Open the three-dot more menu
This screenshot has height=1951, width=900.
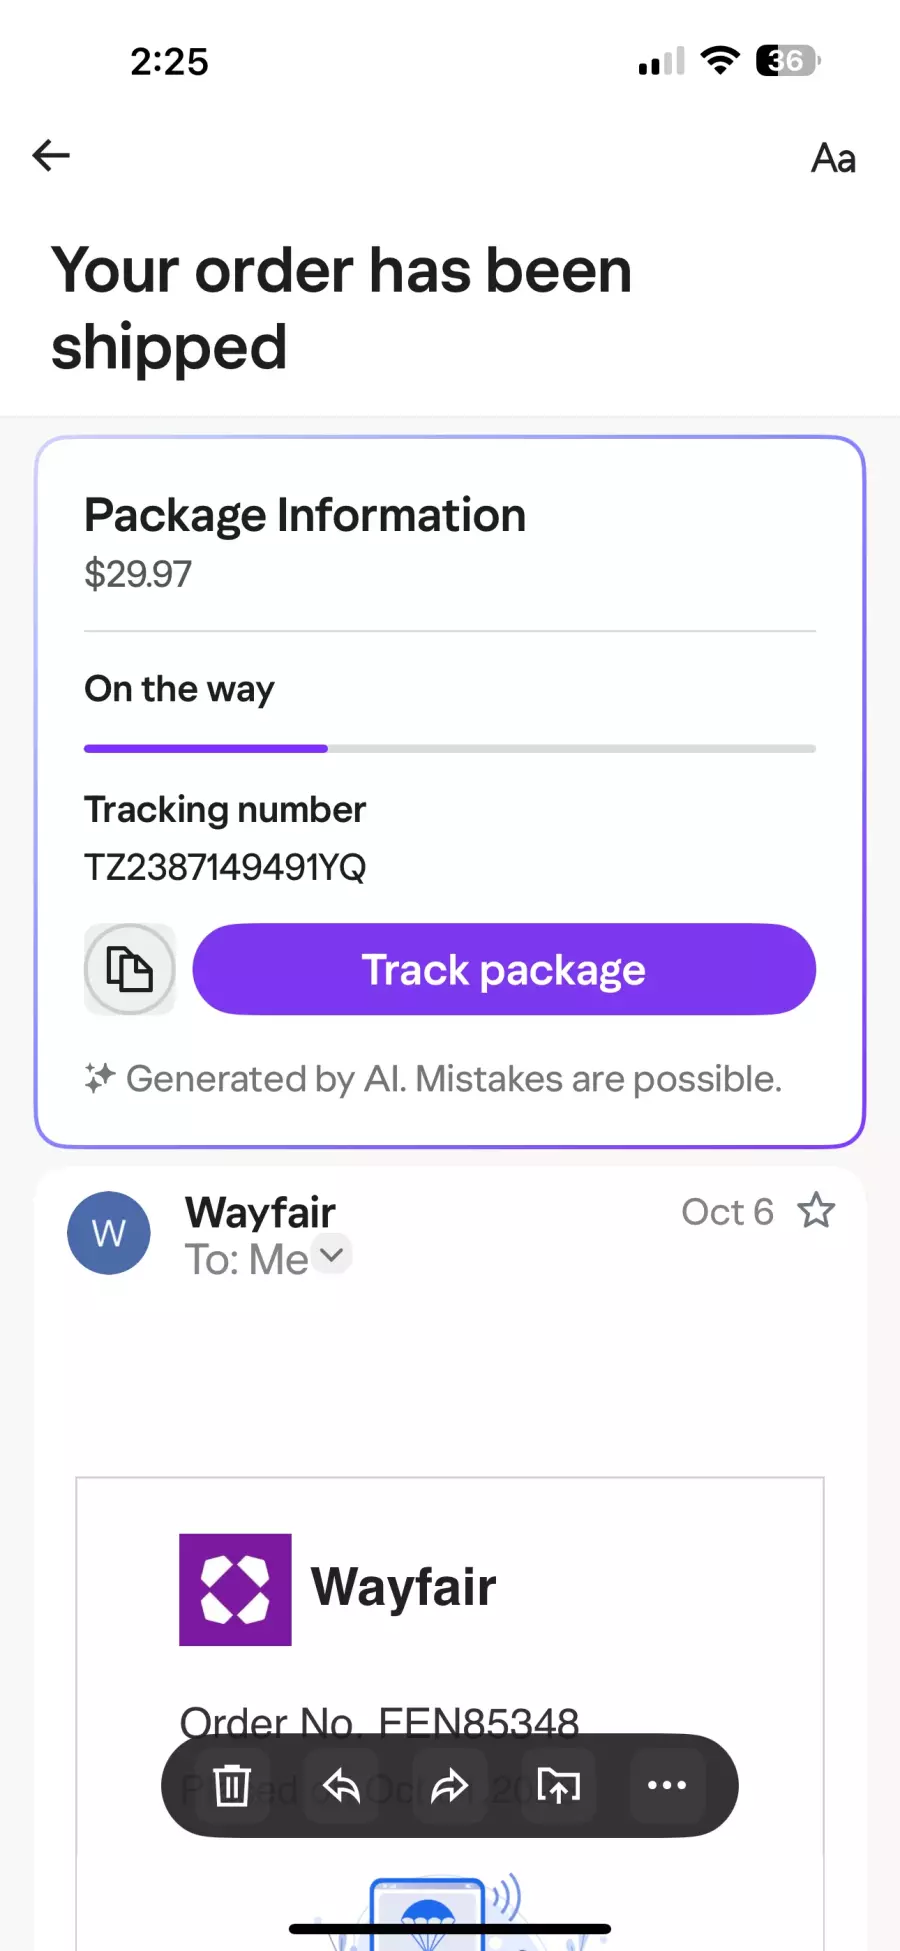pos(667,1785)
